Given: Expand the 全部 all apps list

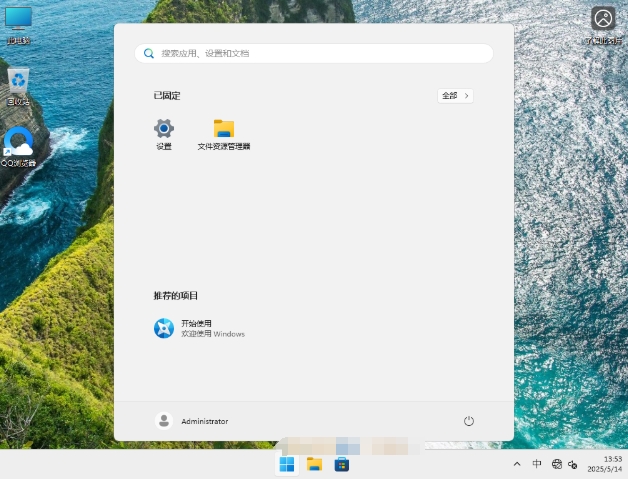Looking at the screenshot, I should click(455, 96).
